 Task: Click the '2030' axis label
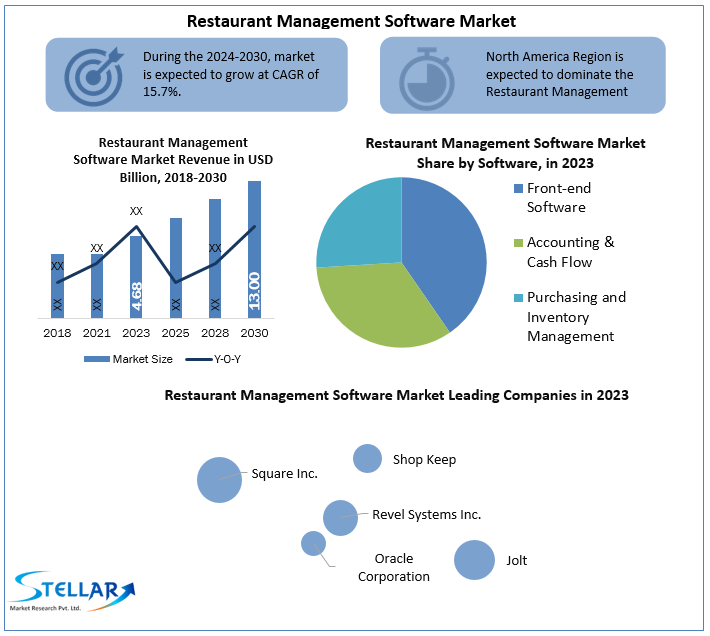pyautogui.click(x=254, y=333)
